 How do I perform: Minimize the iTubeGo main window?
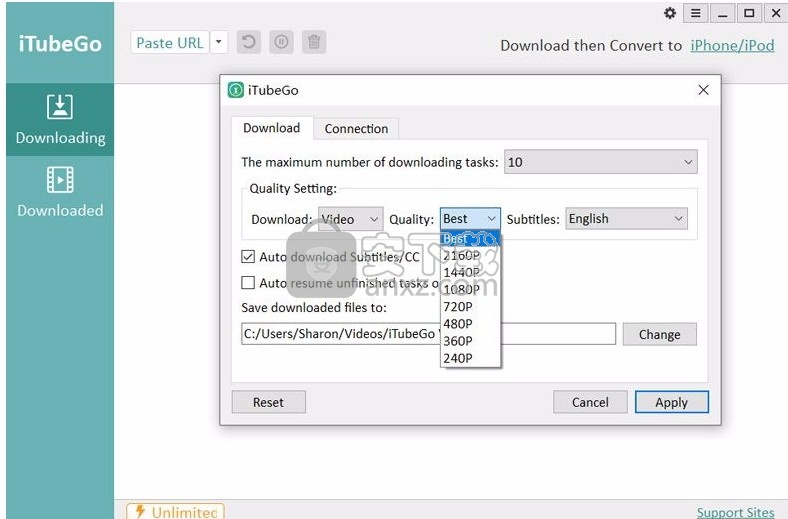tap(723, 13)
